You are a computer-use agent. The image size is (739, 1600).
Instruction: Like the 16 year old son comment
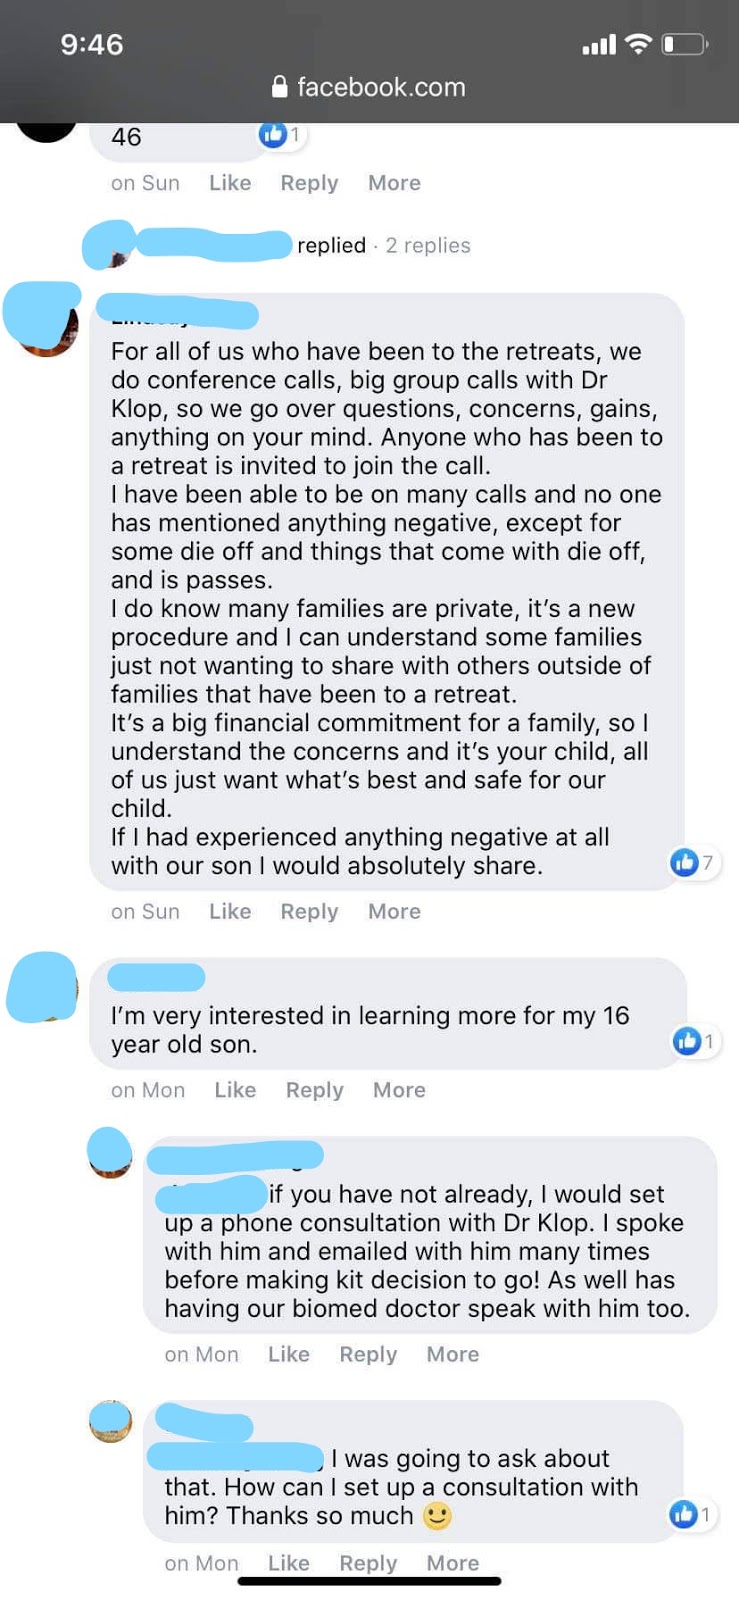[x=235, y=1090]
